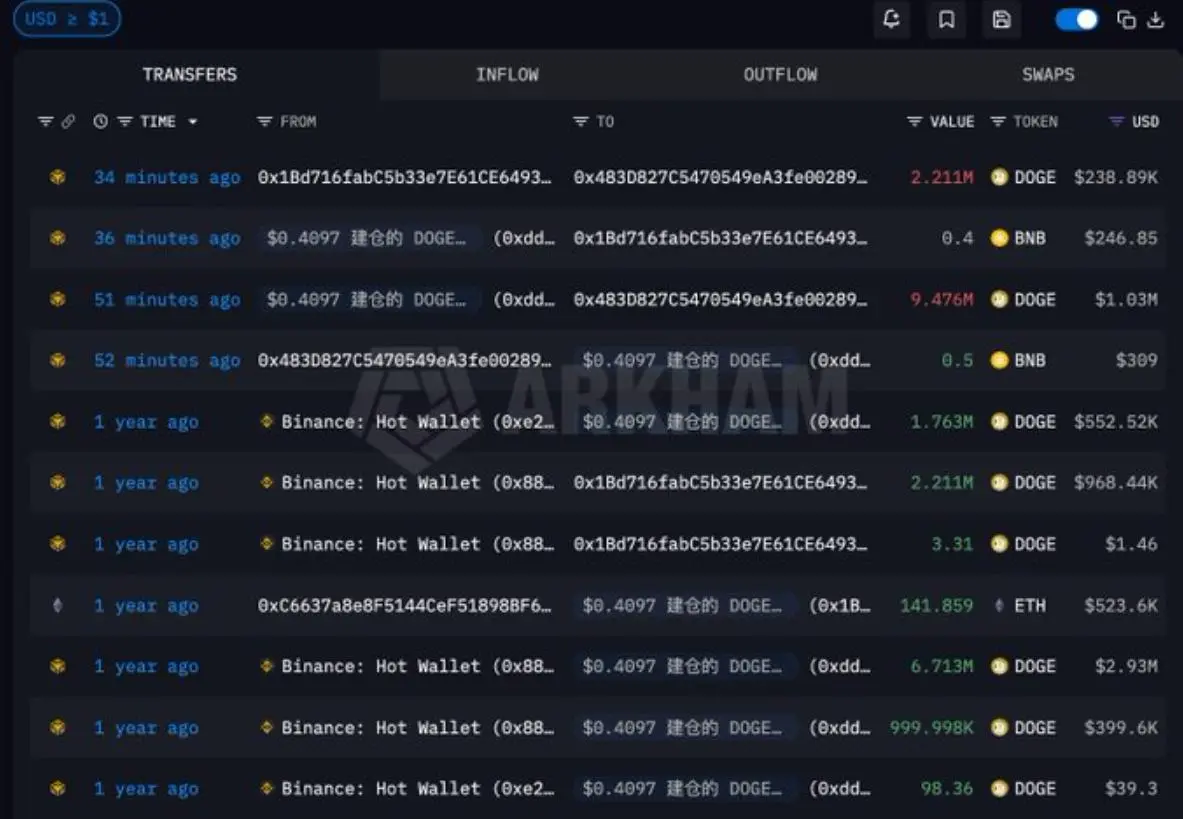
Task: Click the copy icon near the toggle
Action: tap(1126, 20)
